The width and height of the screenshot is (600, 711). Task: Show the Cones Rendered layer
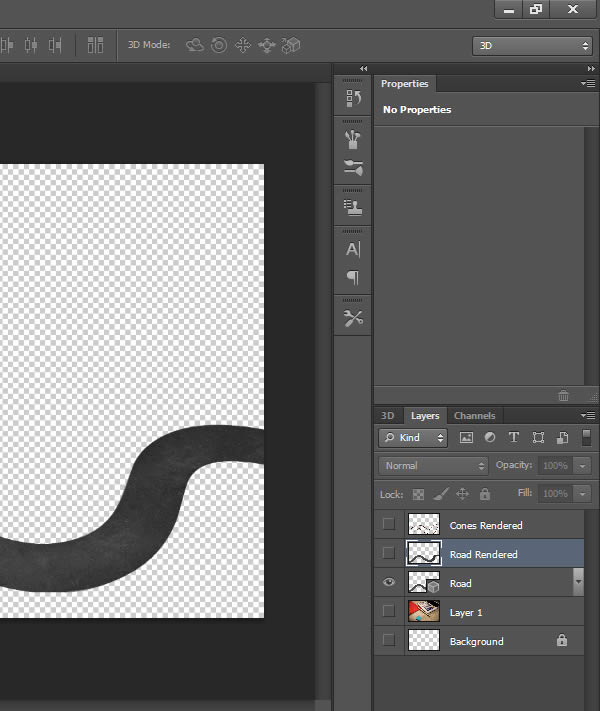(389, 524)
